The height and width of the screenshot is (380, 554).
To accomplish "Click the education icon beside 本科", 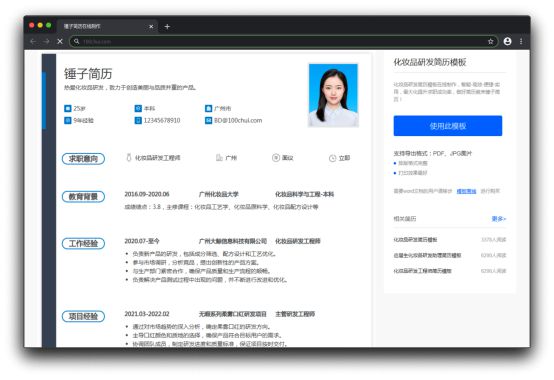I will [x=138, y=108].
